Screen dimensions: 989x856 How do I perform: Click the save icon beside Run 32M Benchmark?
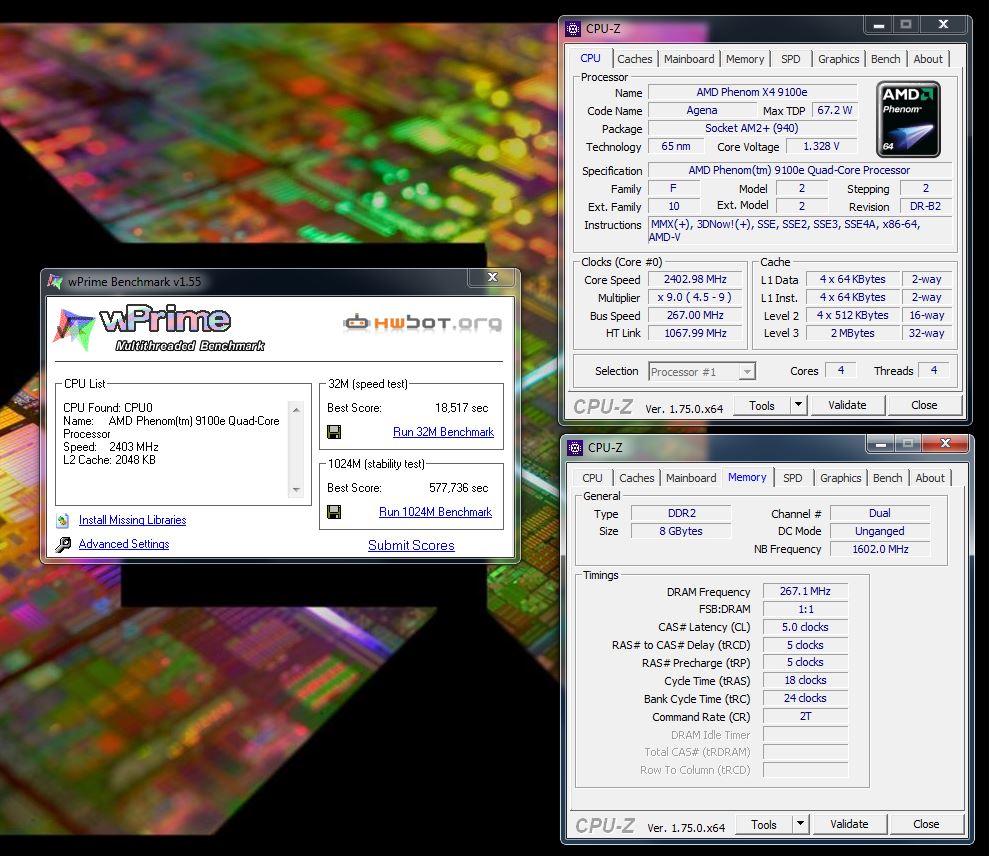[334, 432]
